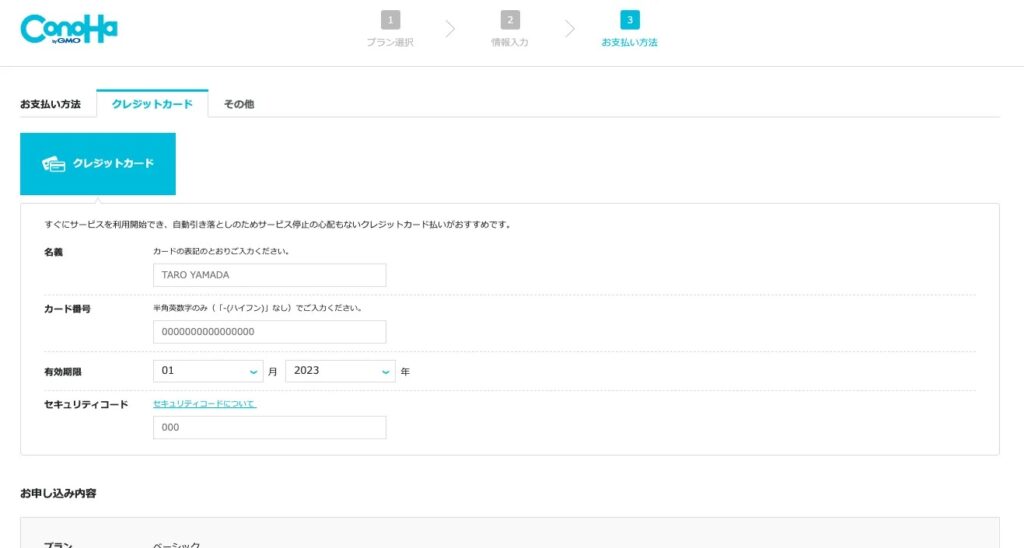Viewport: 1024px width, 548px height.
Task: Click the セキュリティコード label
Action: coord(86,404)
